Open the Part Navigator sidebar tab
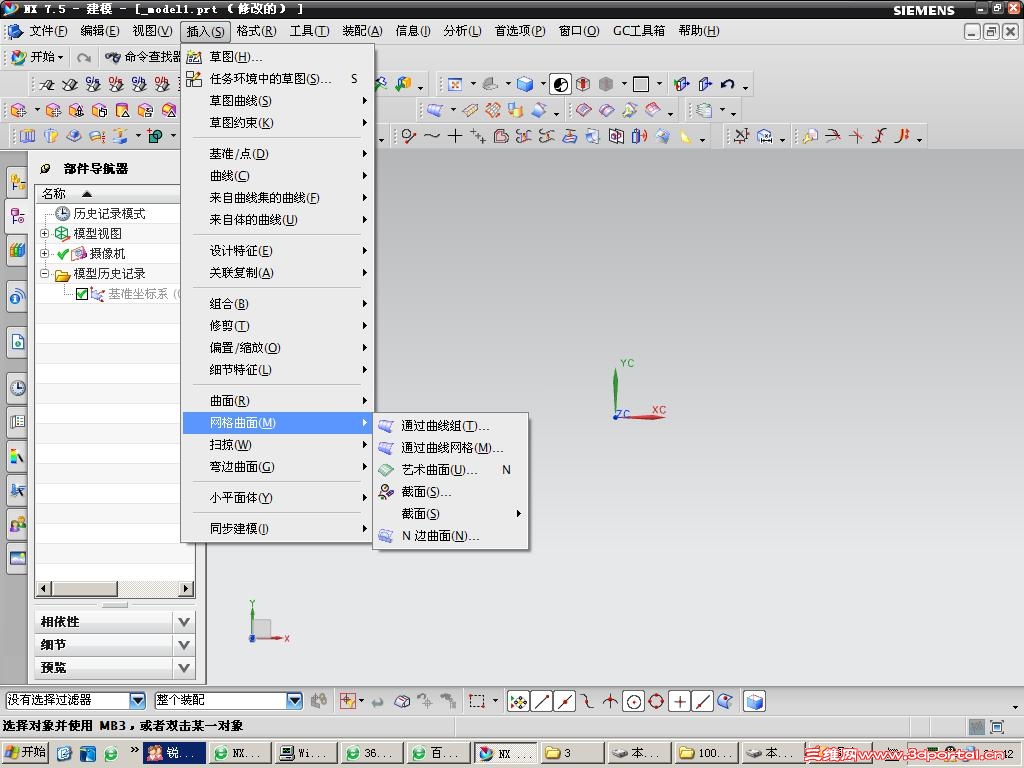Image resolution: width=1024 pixels, height=768 pixels. [17, 216]
